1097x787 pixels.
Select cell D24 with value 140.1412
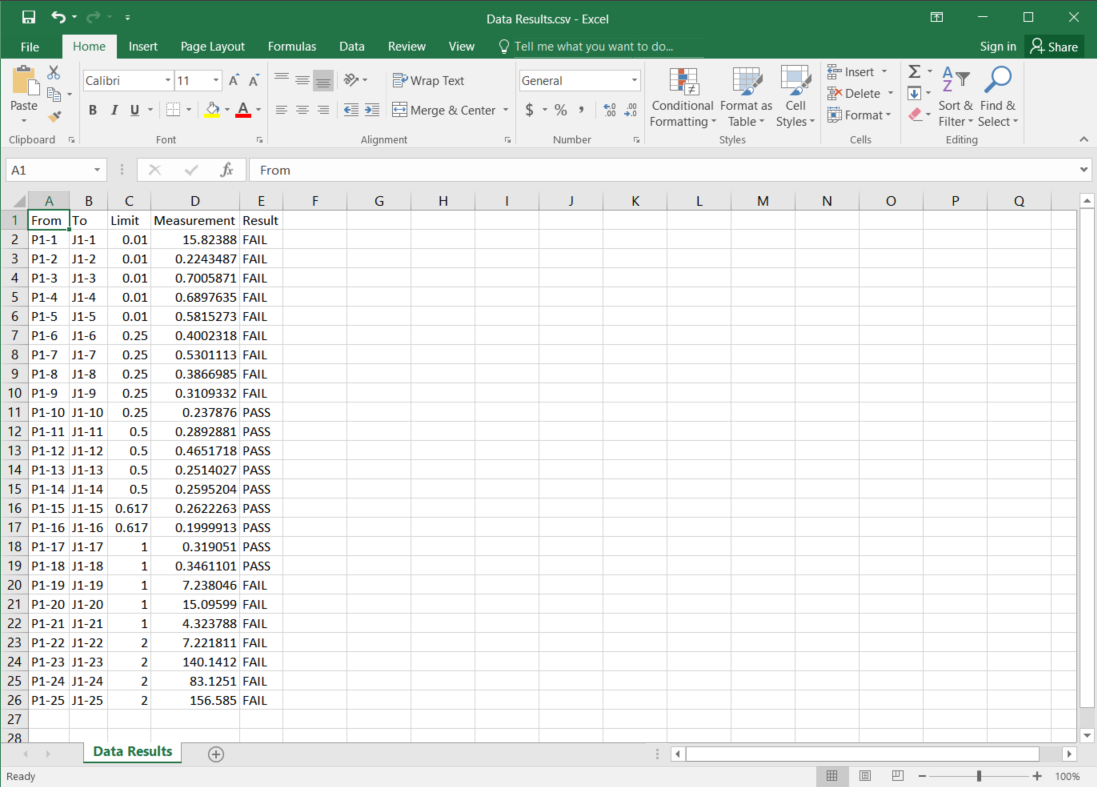(x=195, y=662)
